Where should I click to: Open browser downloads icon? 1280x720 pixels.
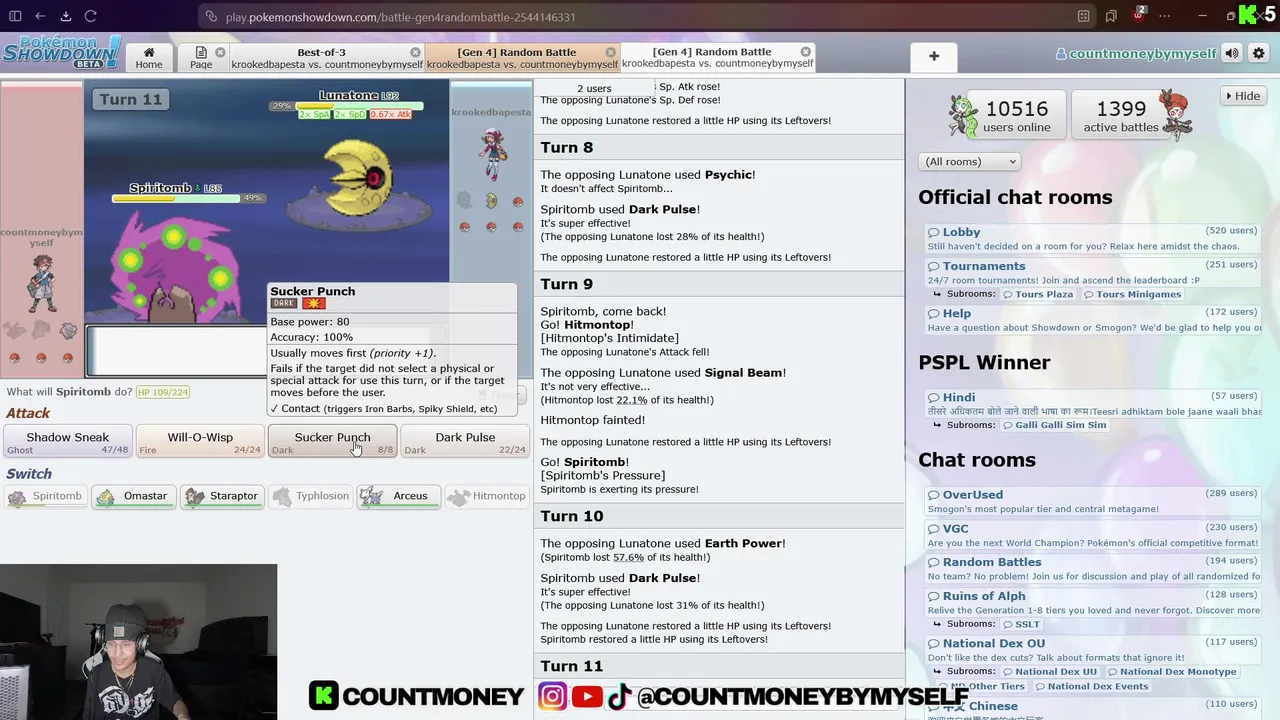(x=65, y=16)
